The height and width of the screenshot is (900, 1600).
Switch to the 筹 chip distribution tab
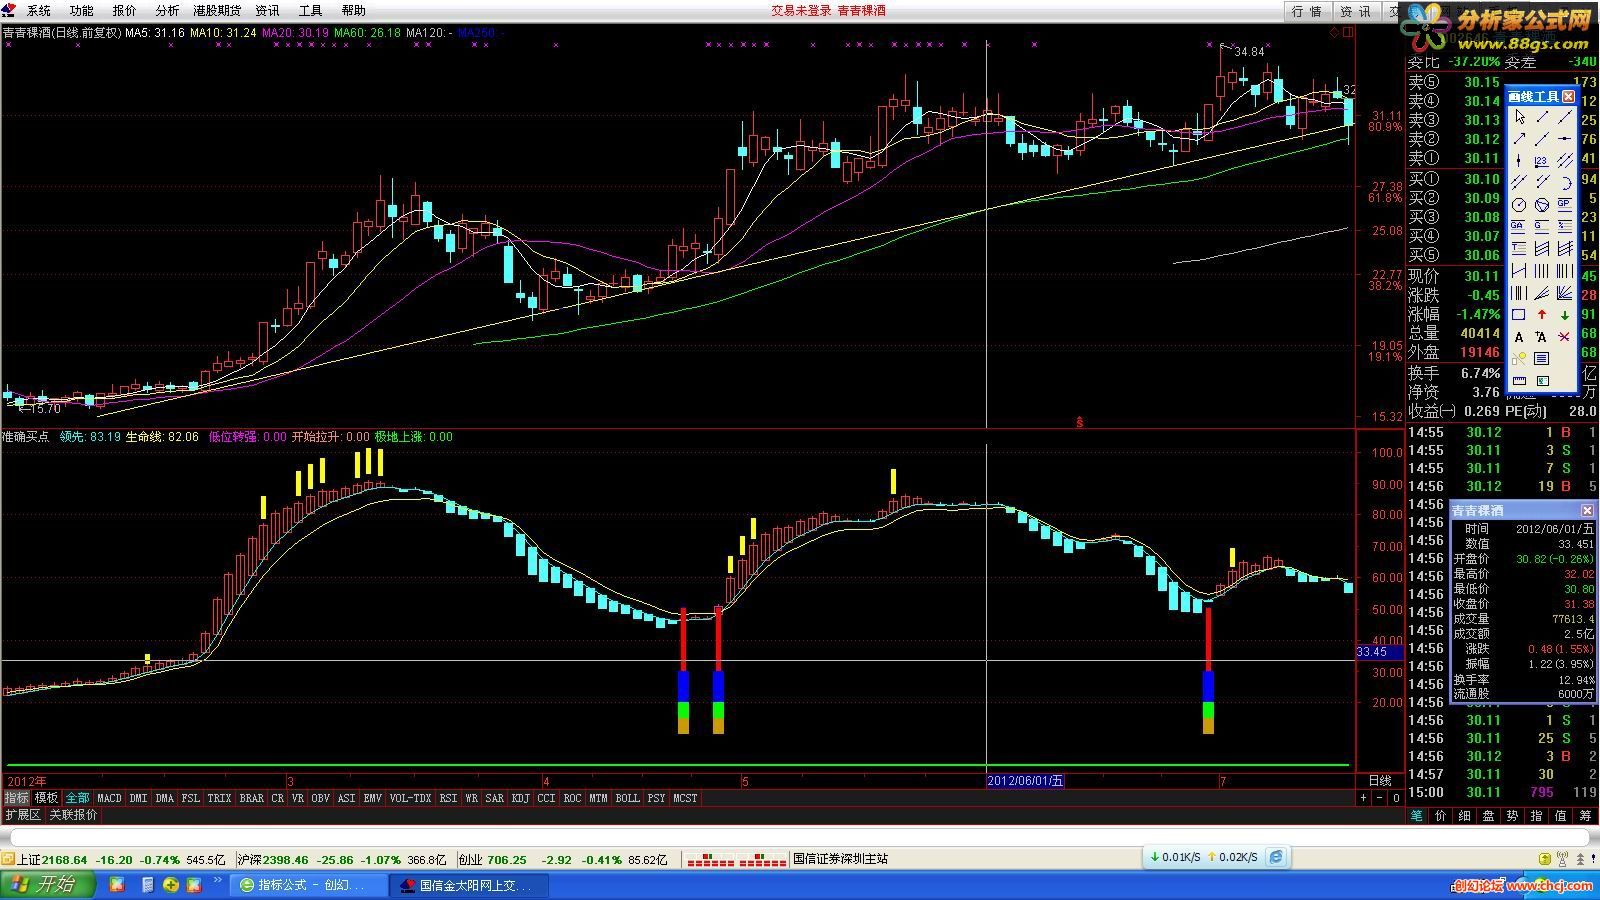click(1586, 816)
